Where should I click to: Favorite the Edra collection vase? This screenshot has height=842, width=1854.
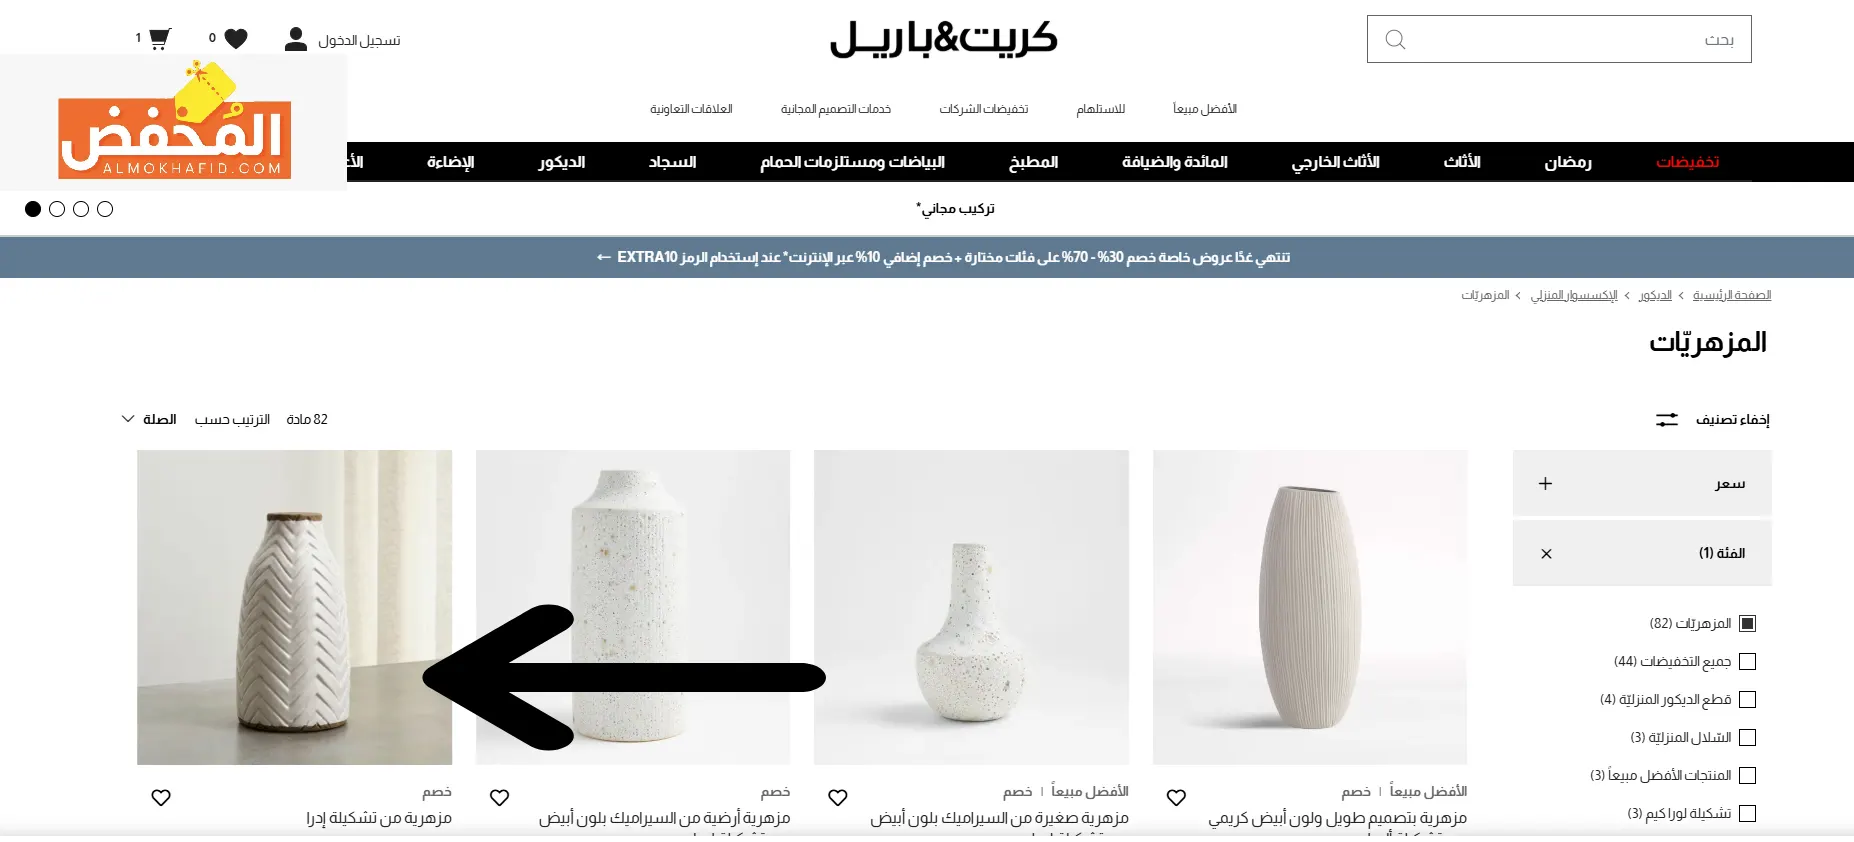pyautogui.click(x=161, y=798)
